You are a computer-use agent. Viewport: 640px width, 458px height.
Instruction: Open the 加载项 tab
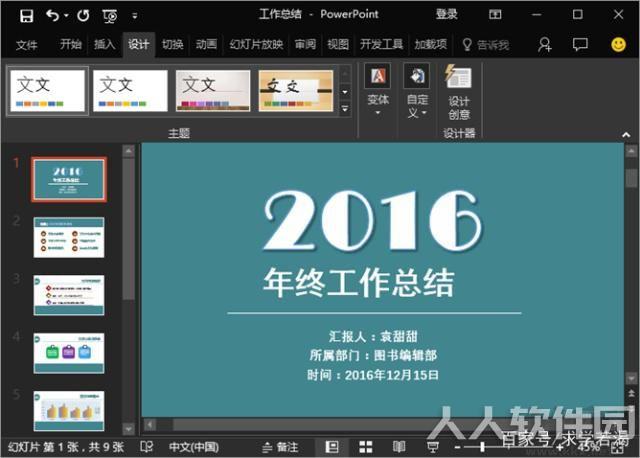point(431,44)
